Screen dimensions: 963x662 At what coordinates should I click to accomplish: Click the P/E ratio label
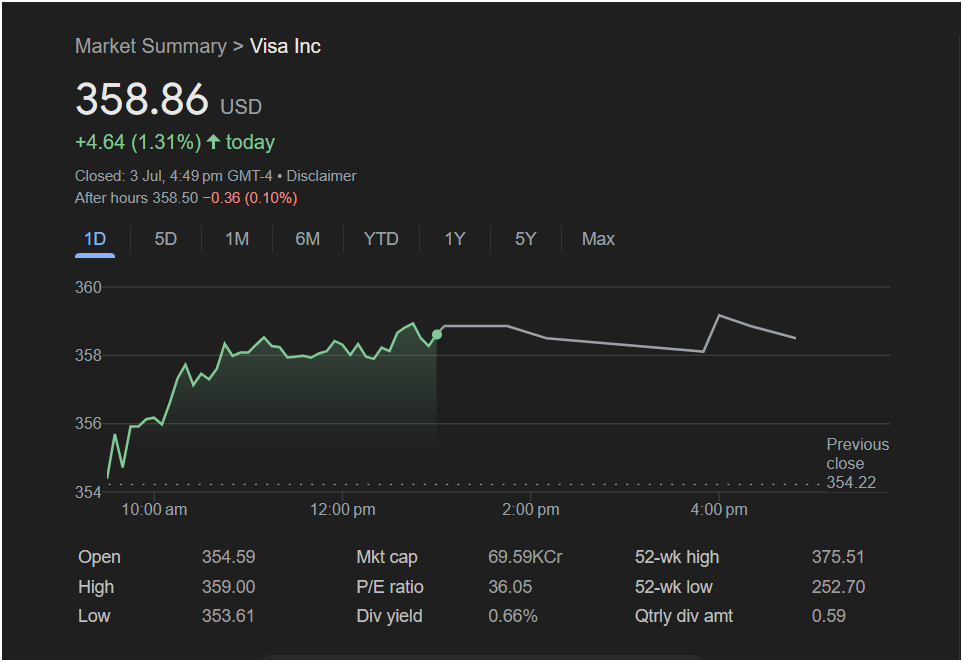(x=390, y=587)
